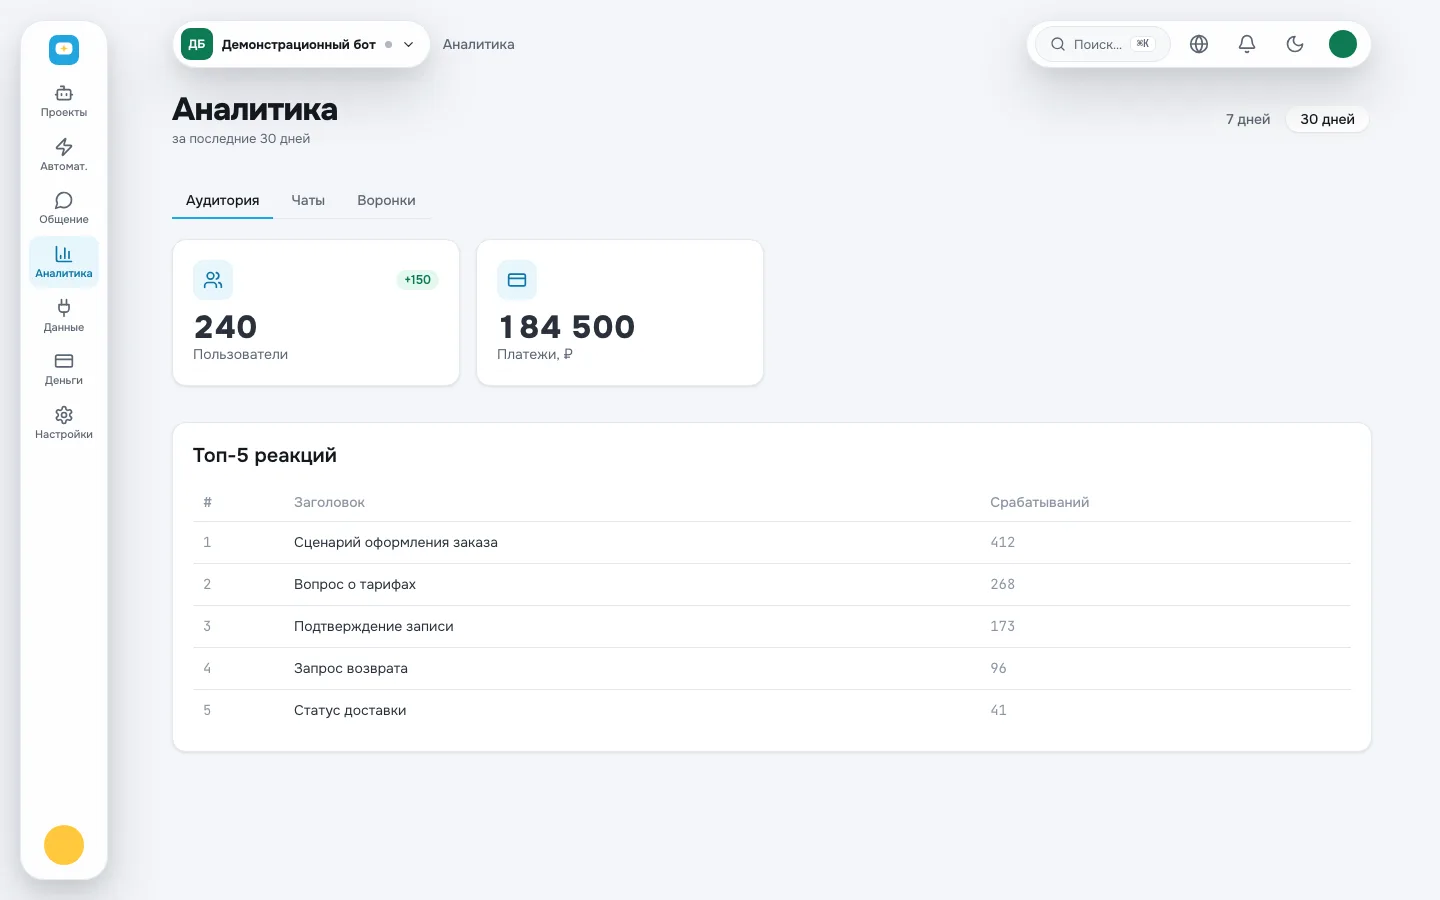
Task: Focus the Поиск search field
Action: (x=1102, y=44)
